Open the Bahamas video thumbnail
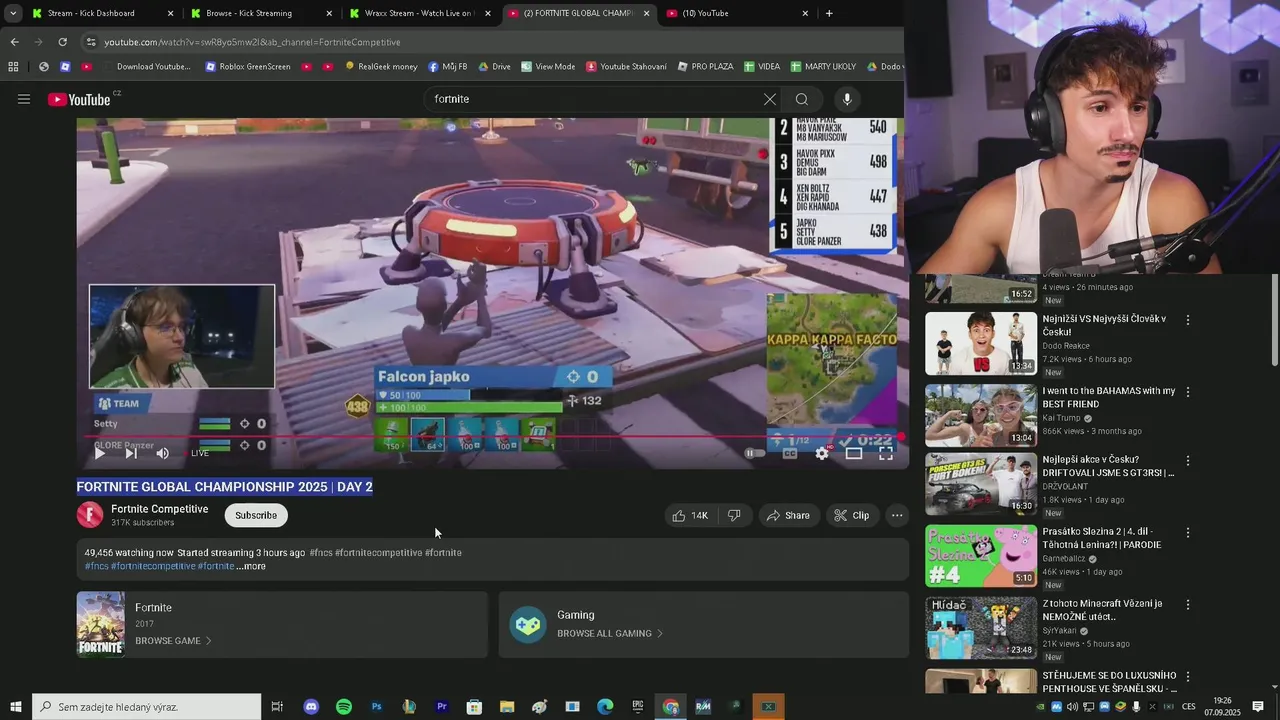This screenshot has width=1280, height=720. [x=981, y=415]
